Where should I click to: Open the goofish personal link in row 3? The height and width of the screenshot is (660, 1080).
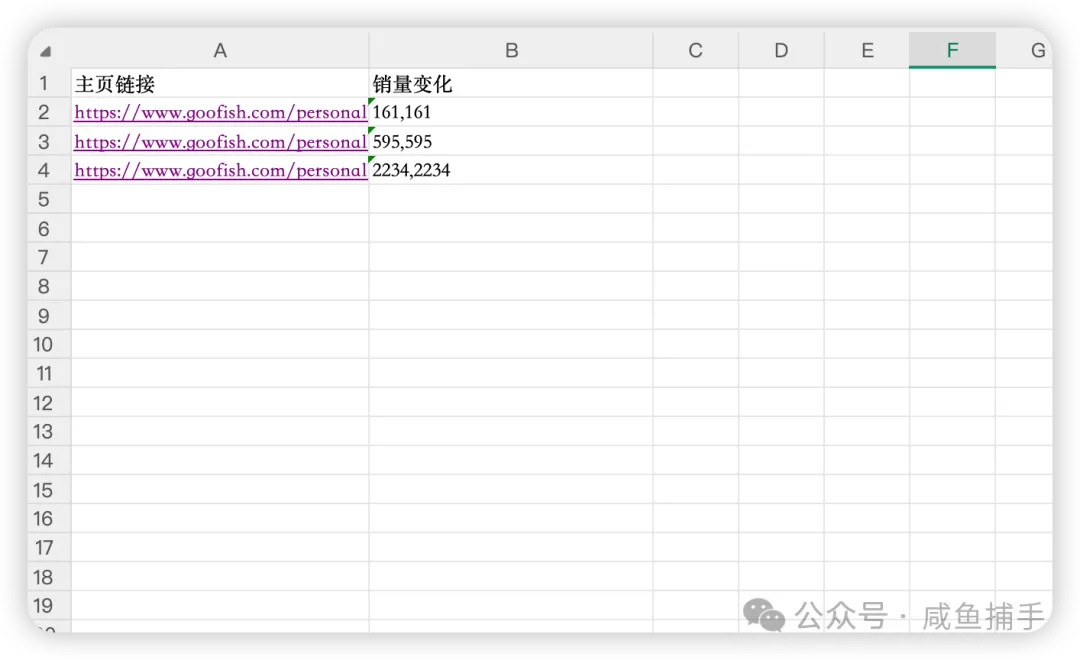220,142
